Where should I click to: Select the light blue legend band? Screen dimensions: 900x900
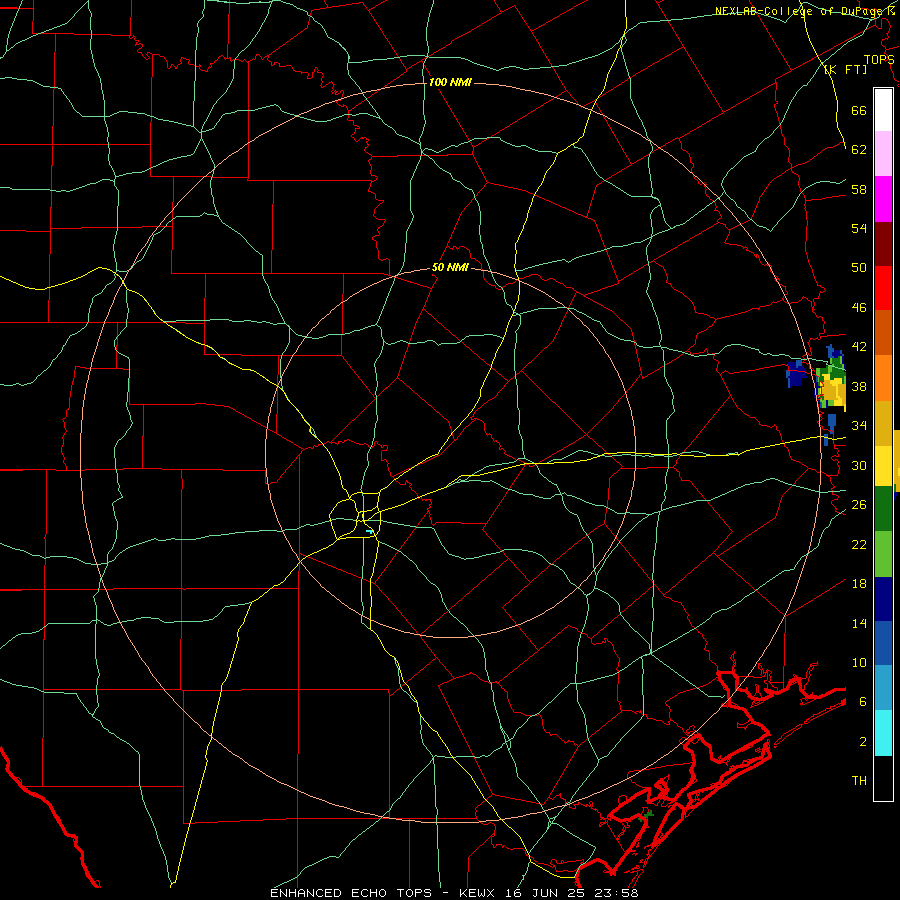coord(883,688)
